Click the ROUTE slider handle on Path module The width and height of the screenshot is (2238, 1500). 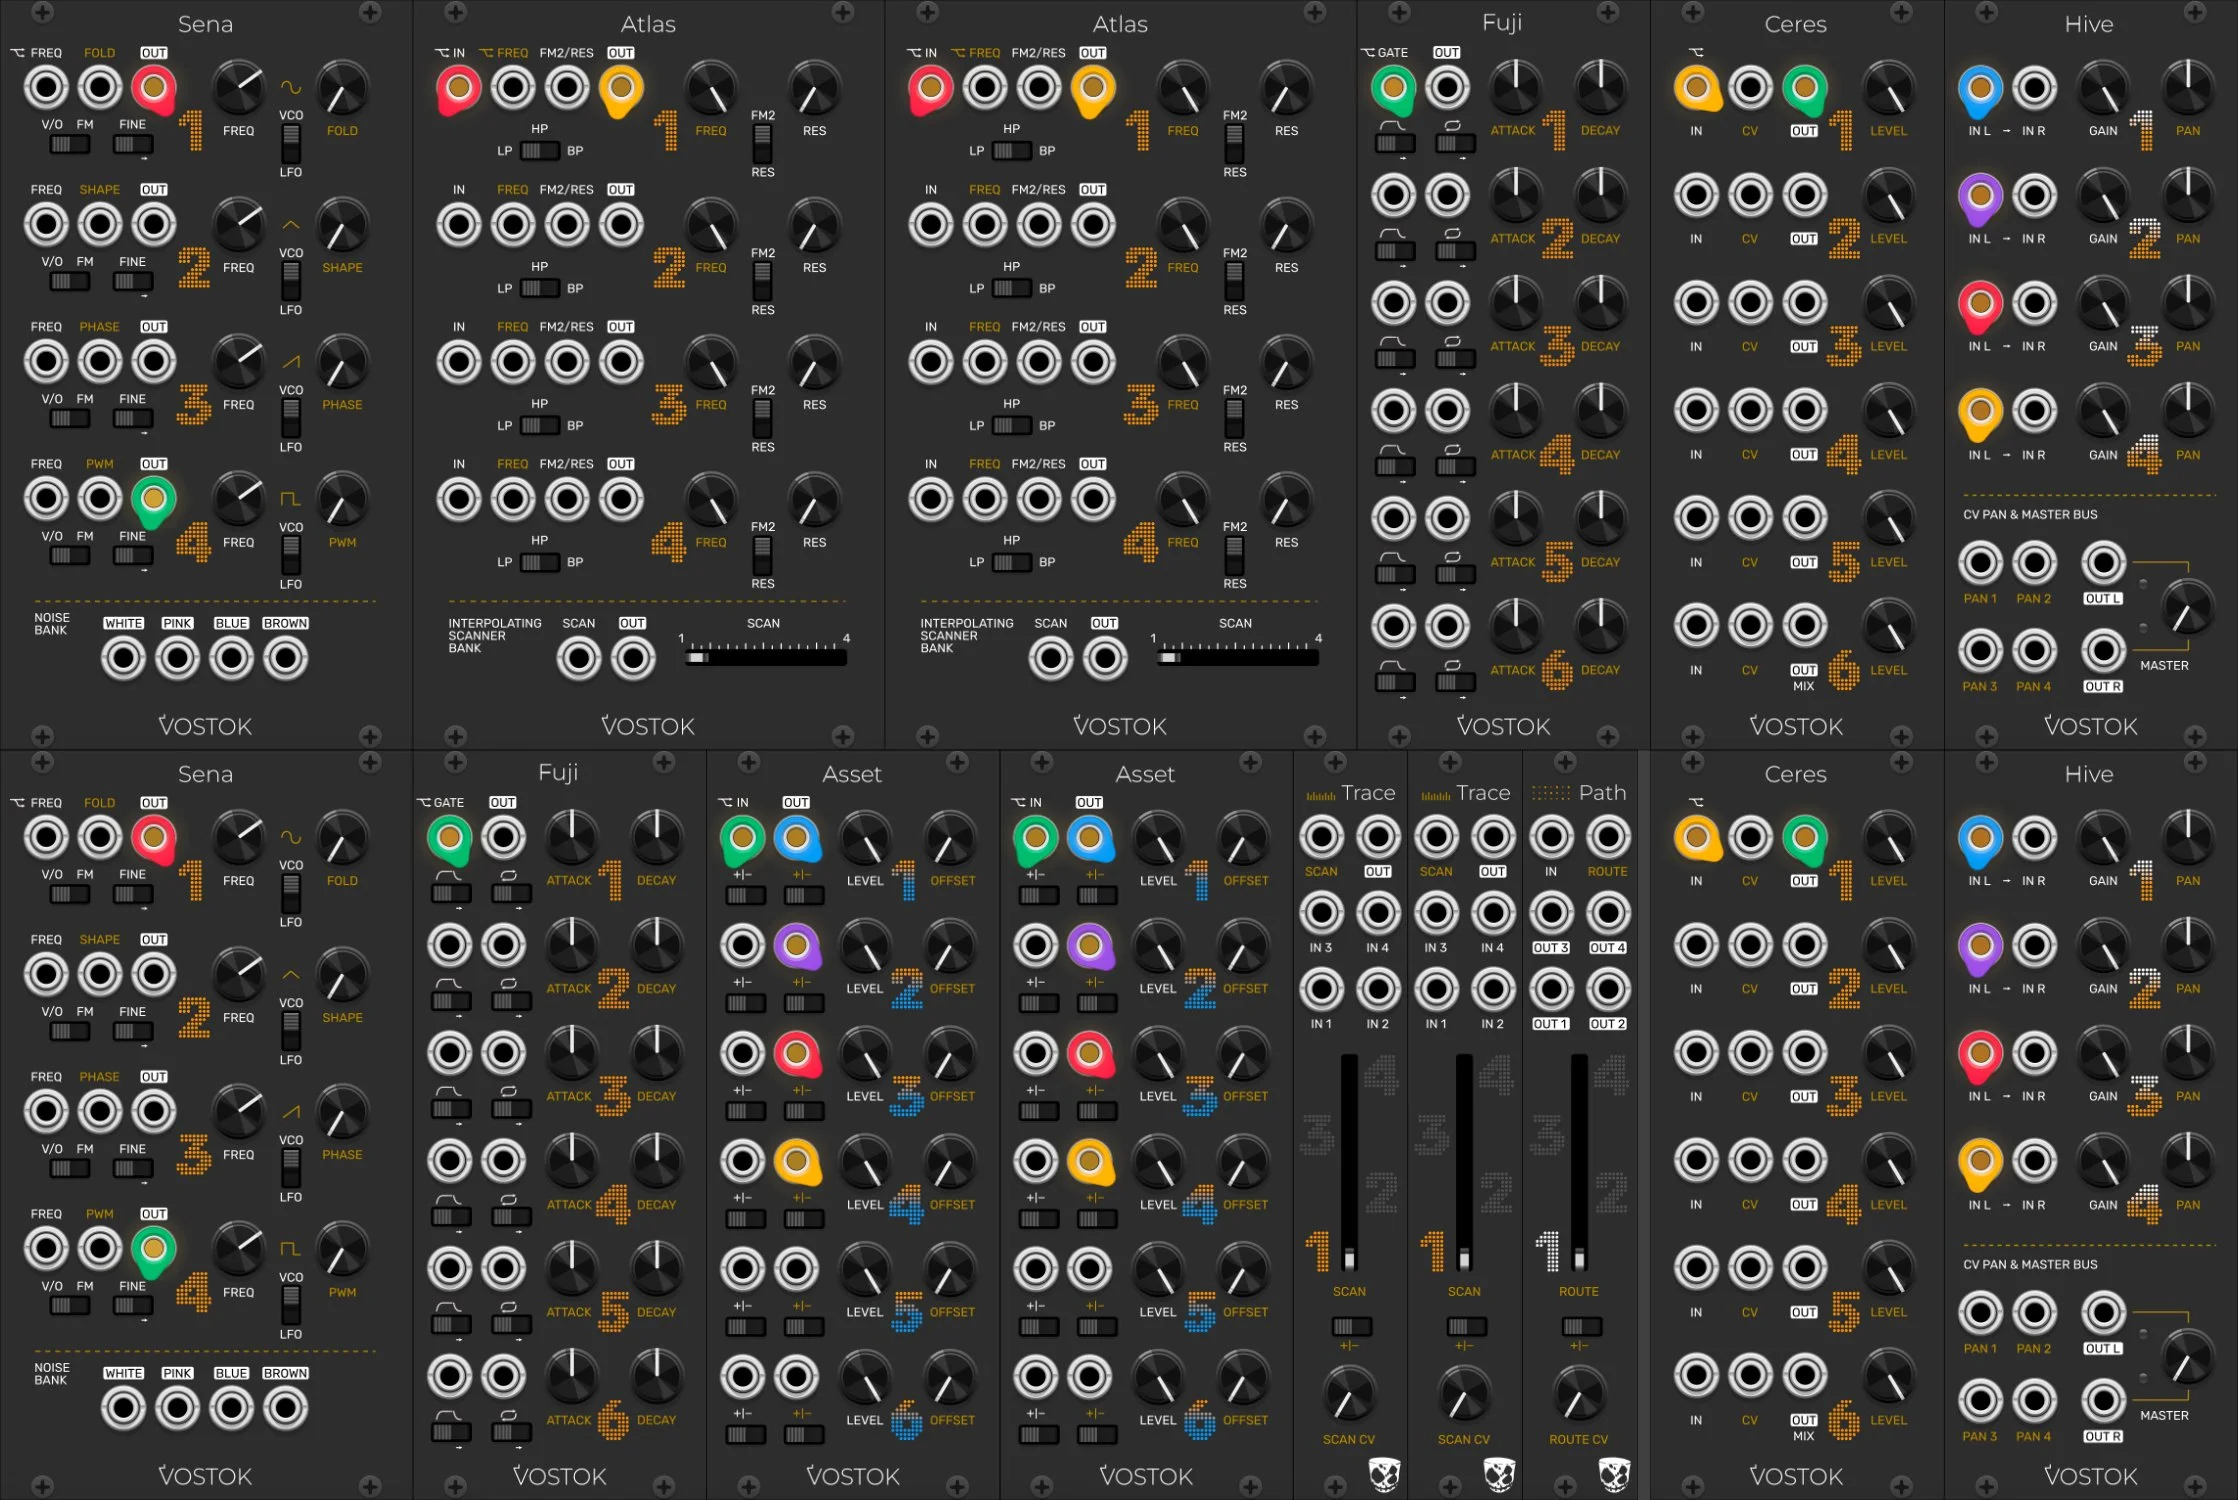tap(1579, 1256)
